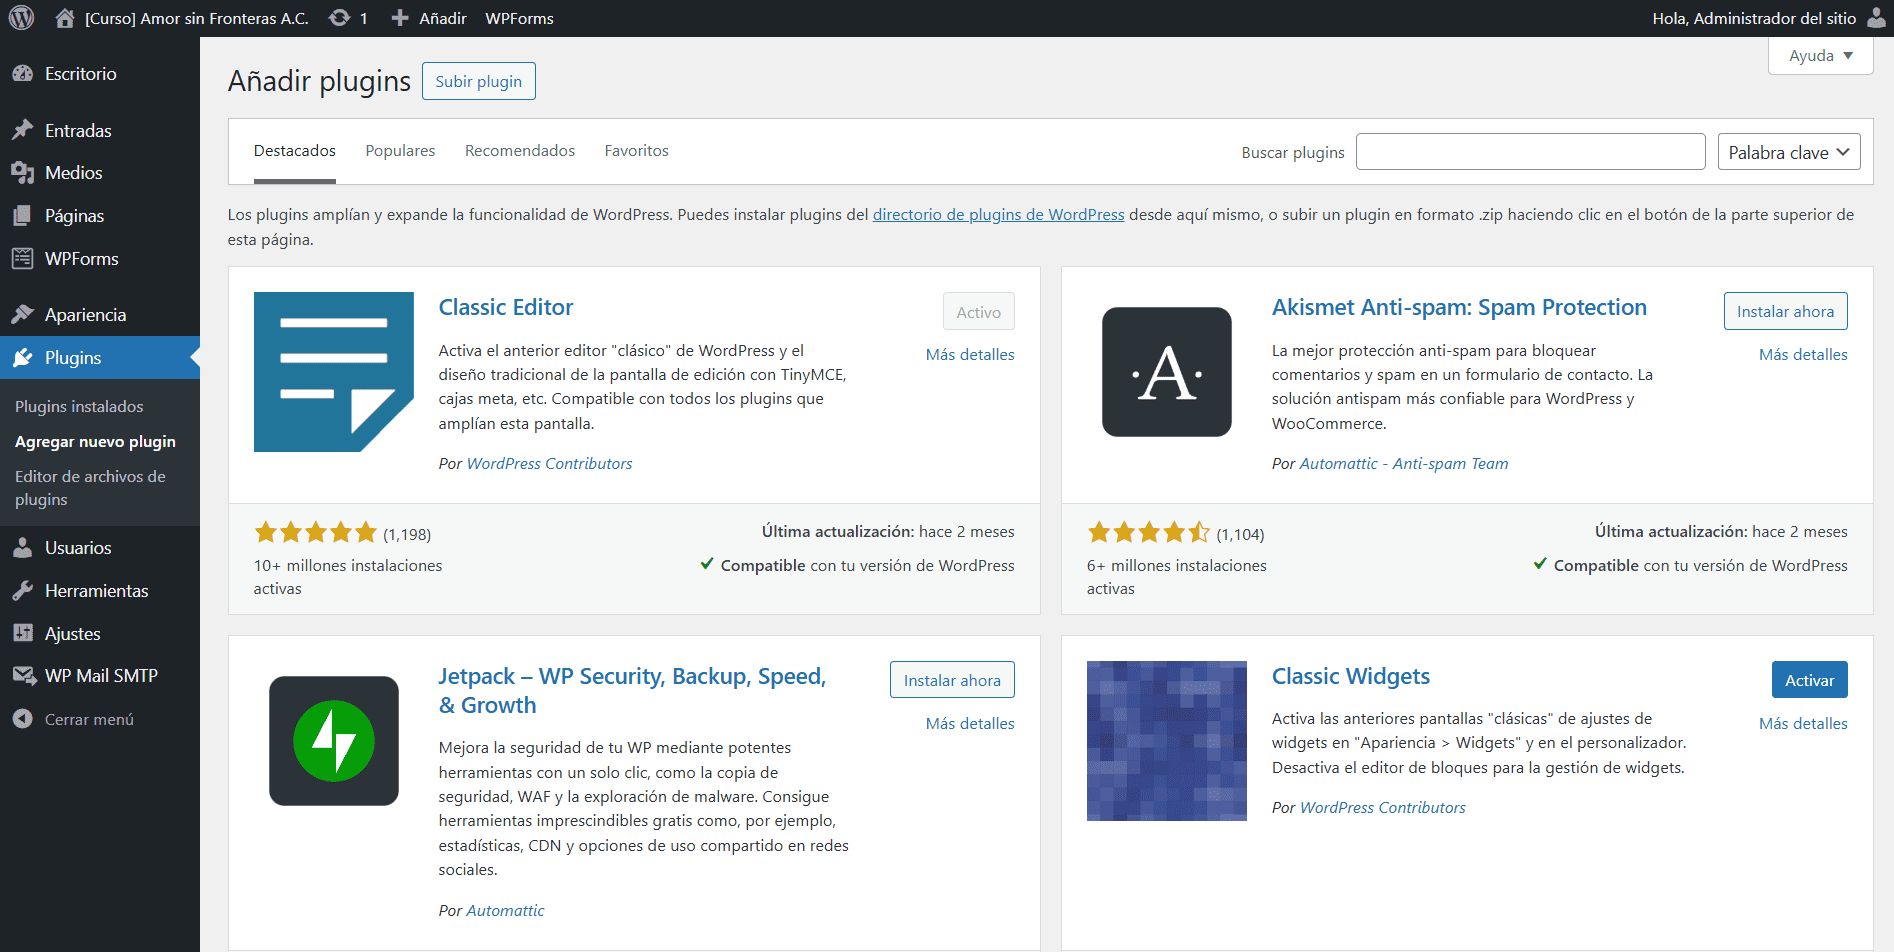Expand the Ayuda help panel
The width and height of the screenshot is (1894, 952).
click(1820, 56)
